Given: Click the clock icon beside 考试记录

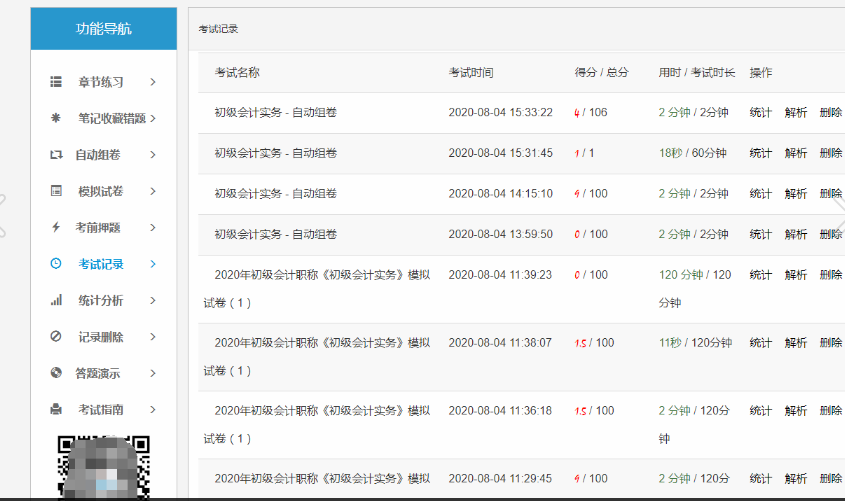Looking at the screenshot, I should (56, 264).
